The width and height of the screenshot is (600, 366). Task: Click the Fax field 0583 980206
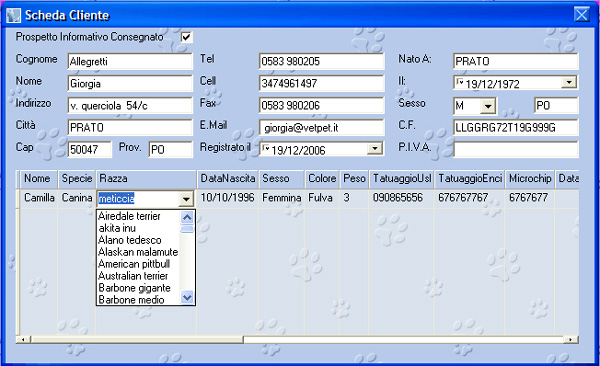pyautogui.click(x=321, y=105)
